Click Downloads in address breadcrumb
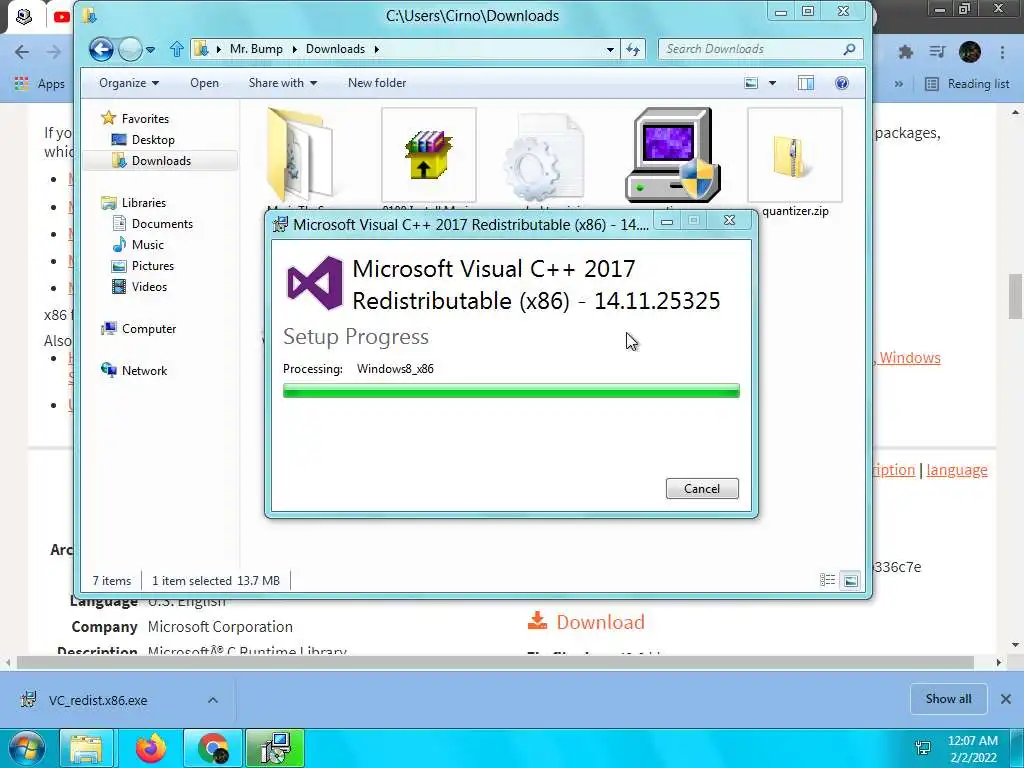Screen dimensions: 1024x768 pyautogui.click(x=335, y=49)
